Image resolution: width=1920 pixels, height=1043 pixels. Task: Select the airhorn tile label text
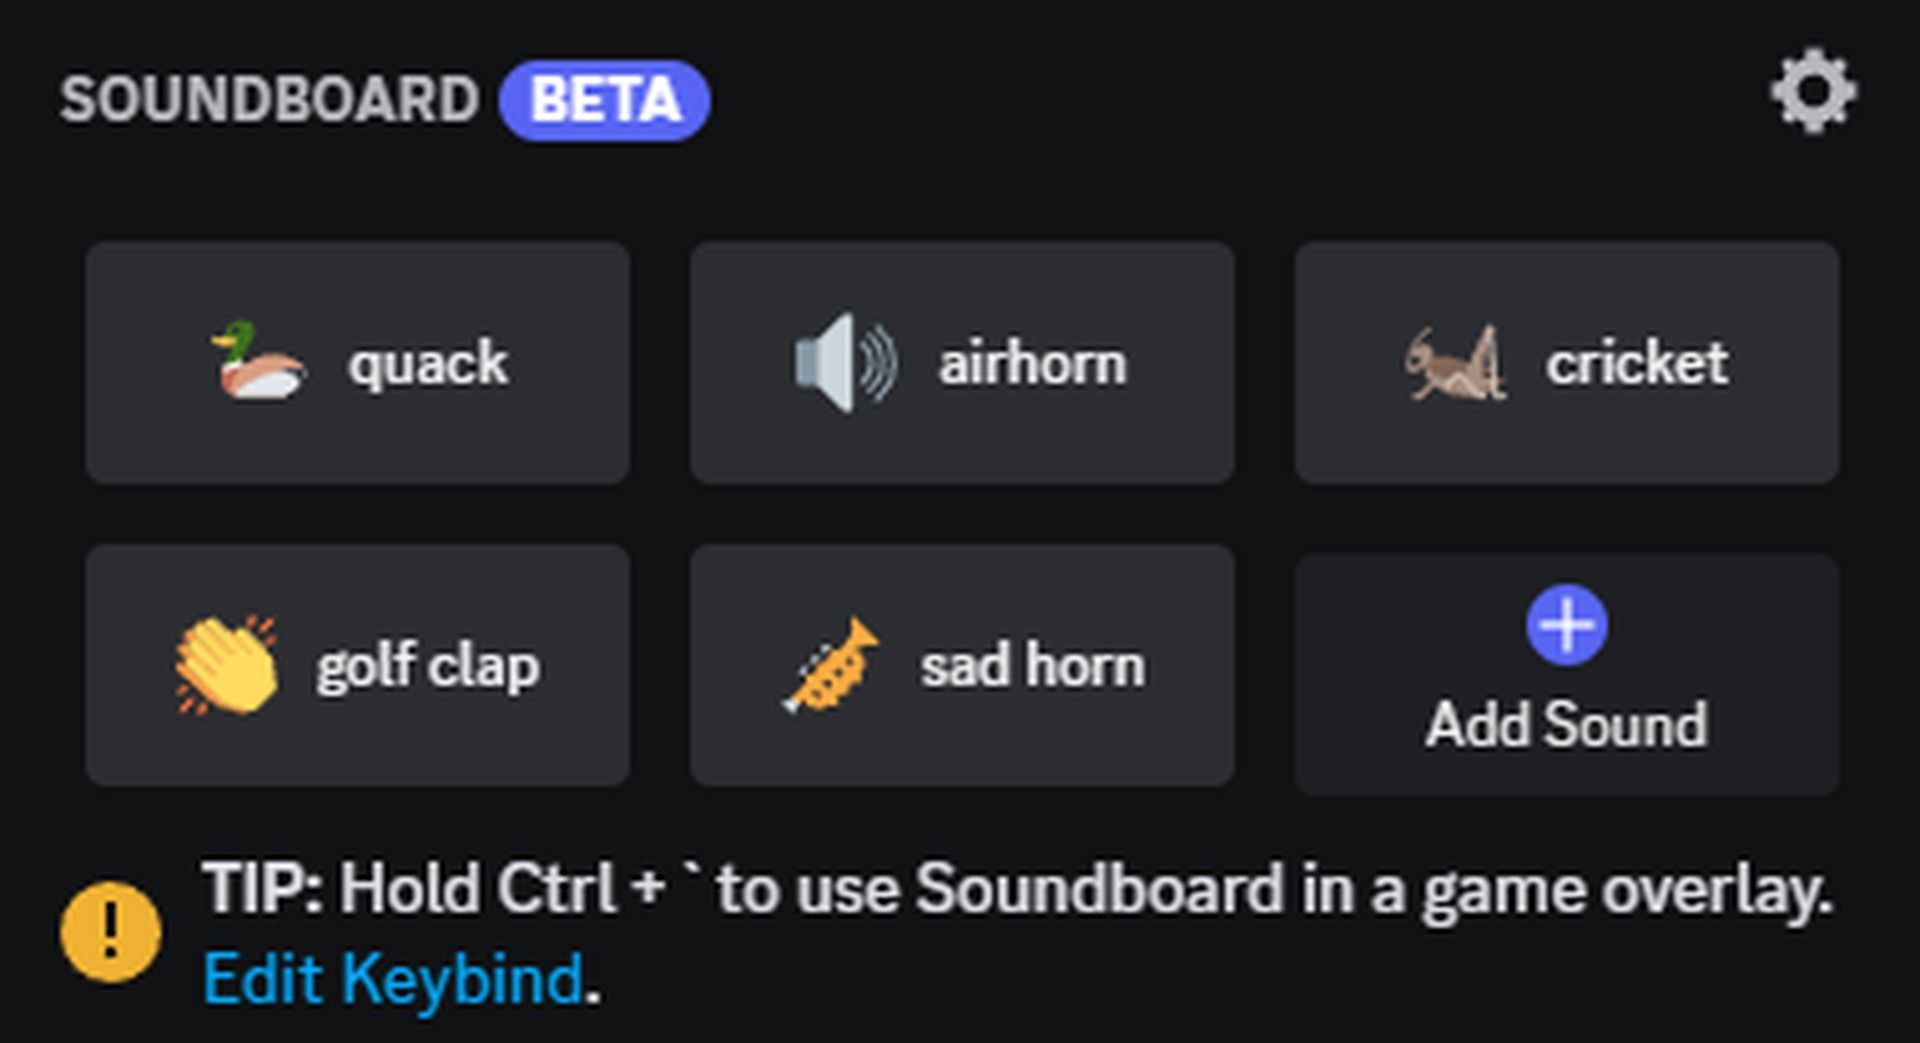pos(1032,363)
